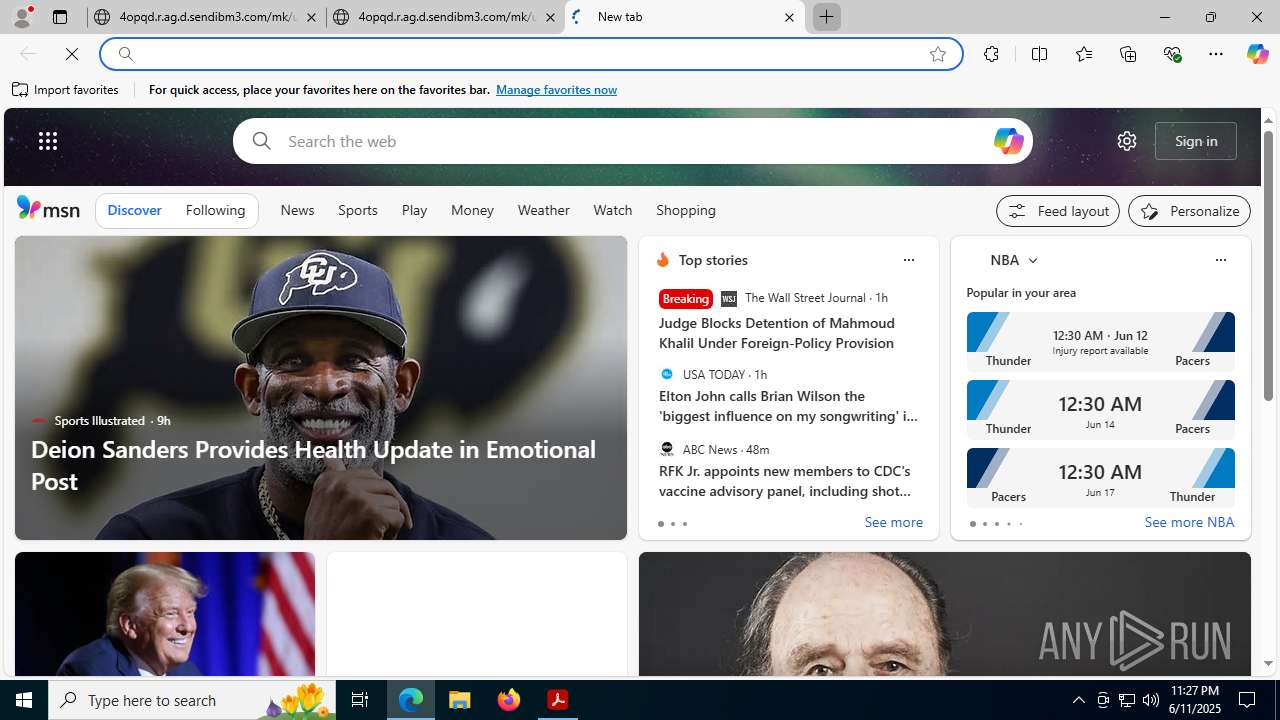
Task: Open Browser essentials icon
Action: [x=1172, y=54]
